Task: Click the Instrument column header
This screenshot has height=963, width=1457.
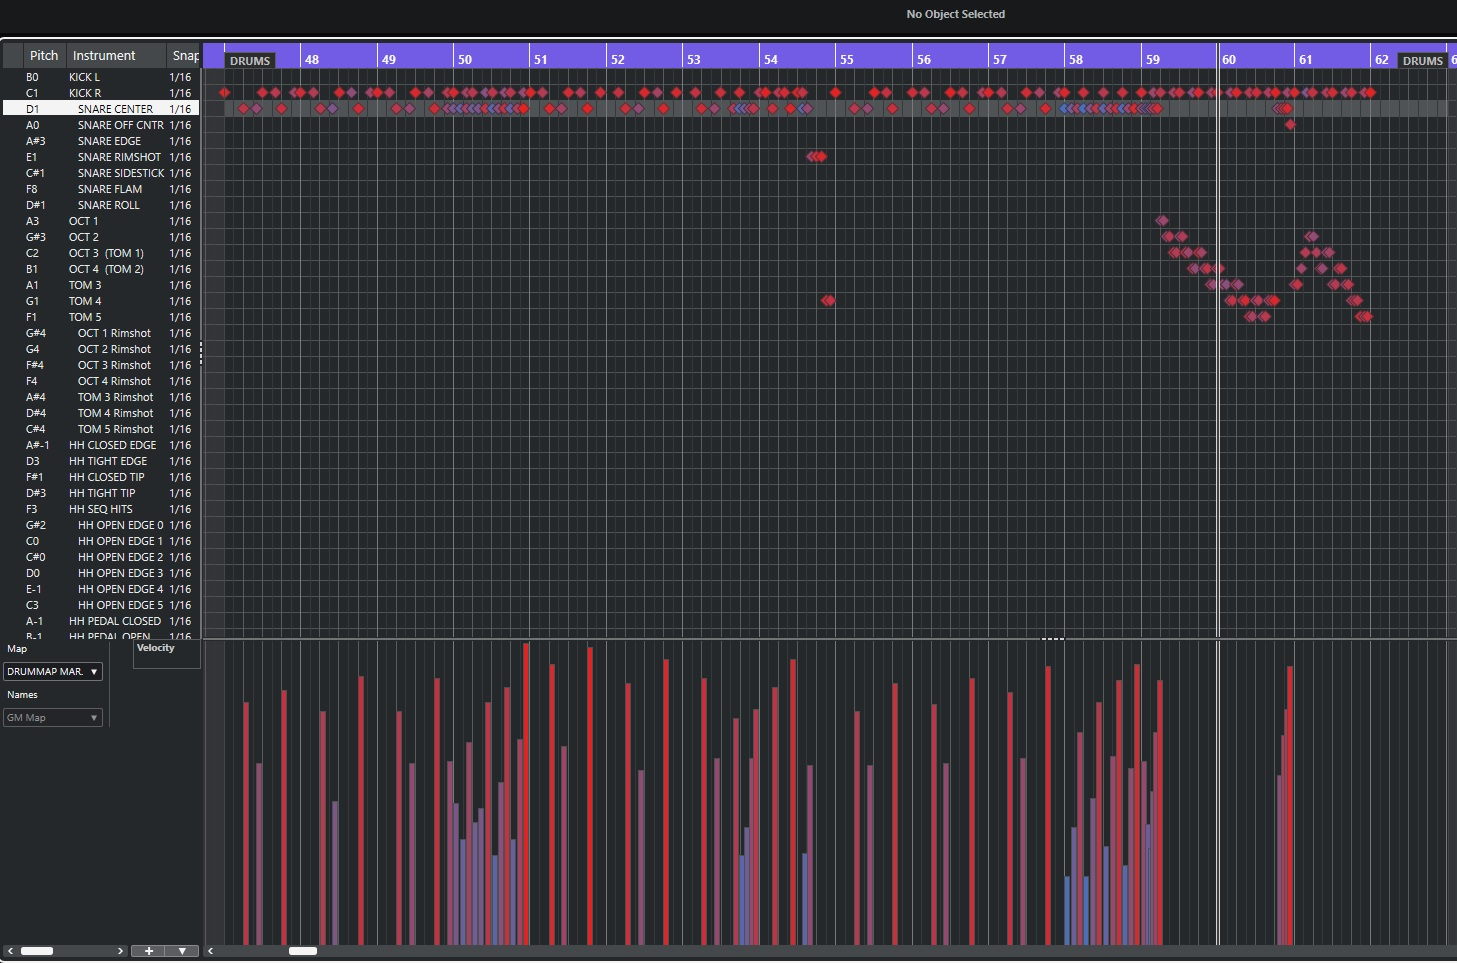Action: [x=104, y=56]
